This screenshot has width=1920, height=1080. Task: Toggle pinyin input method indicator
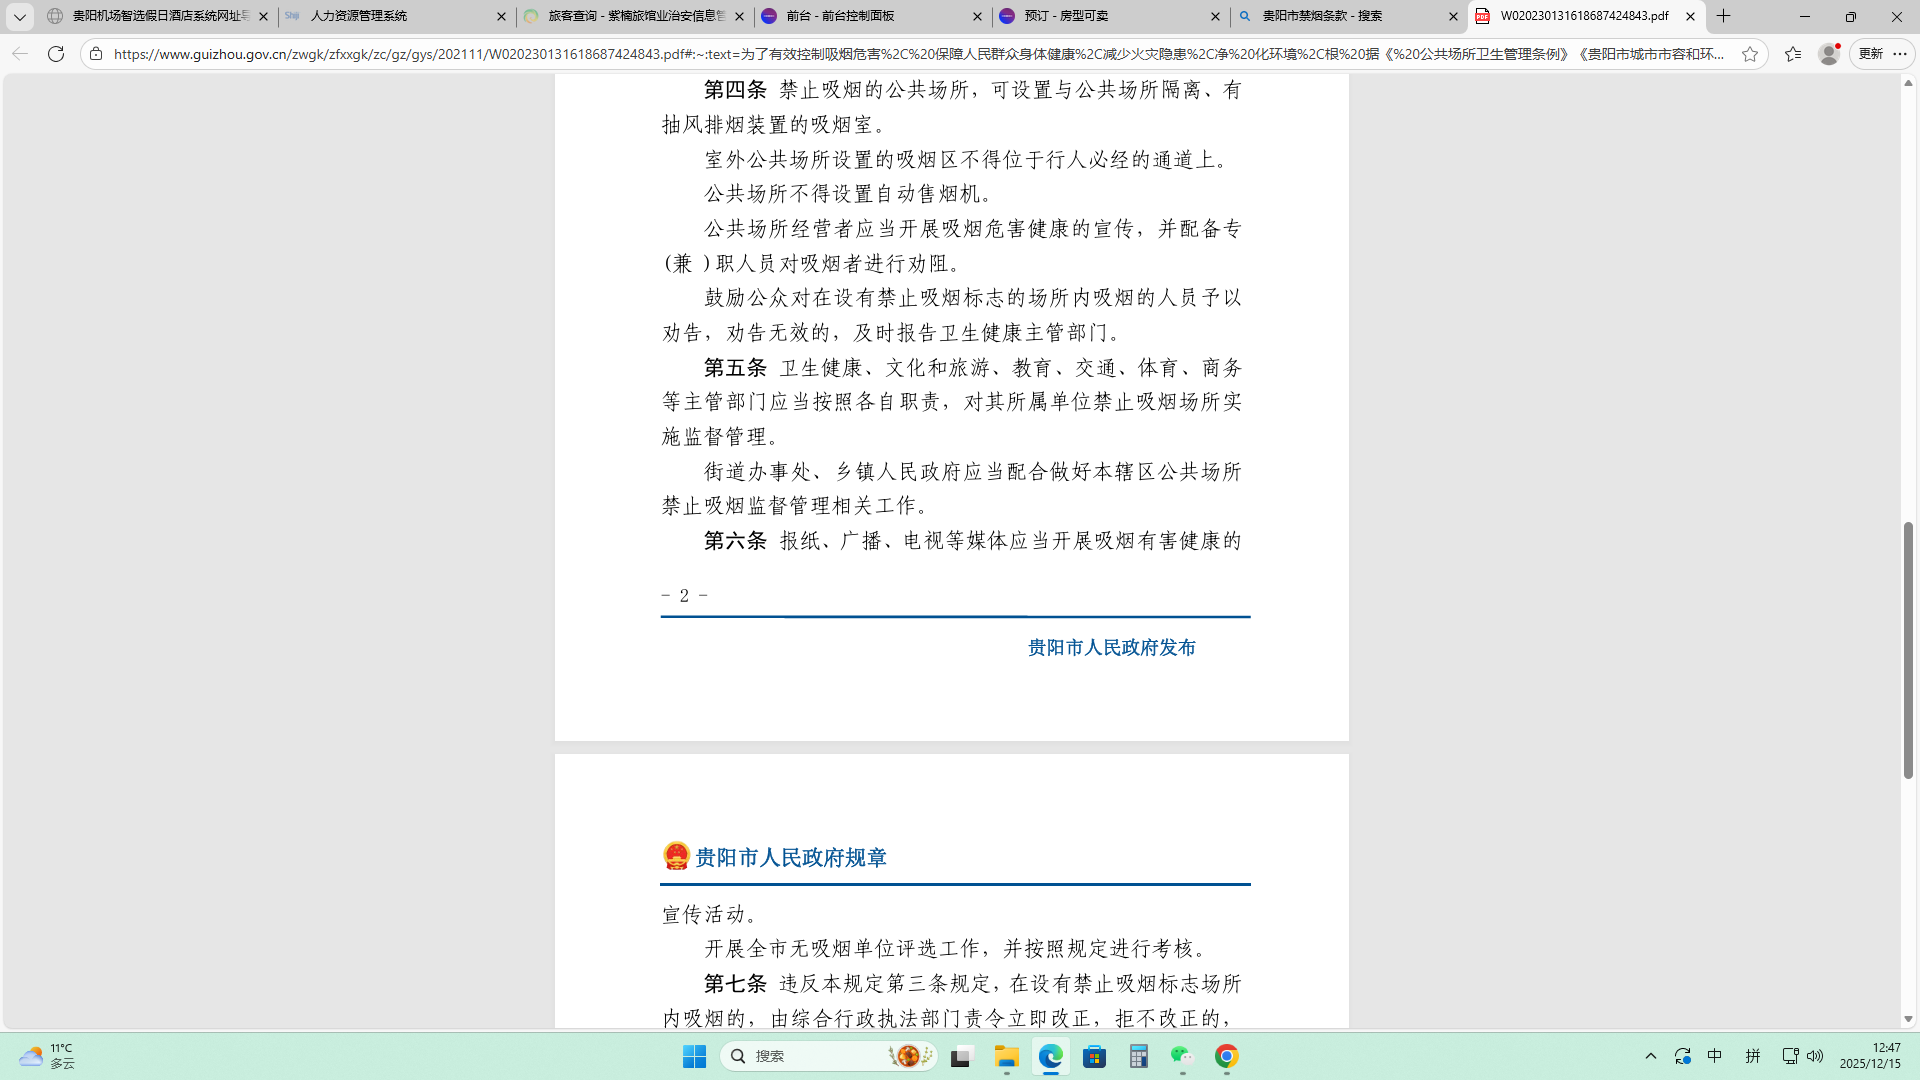(1752, 1056)
